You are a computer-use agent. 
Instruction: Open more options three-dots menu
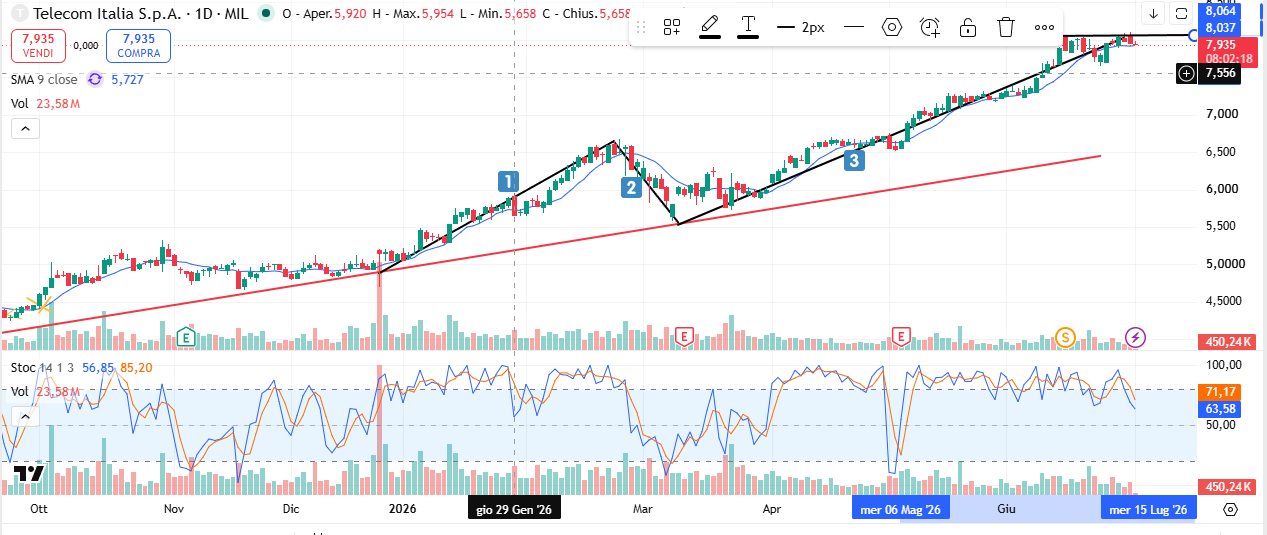1044,28
